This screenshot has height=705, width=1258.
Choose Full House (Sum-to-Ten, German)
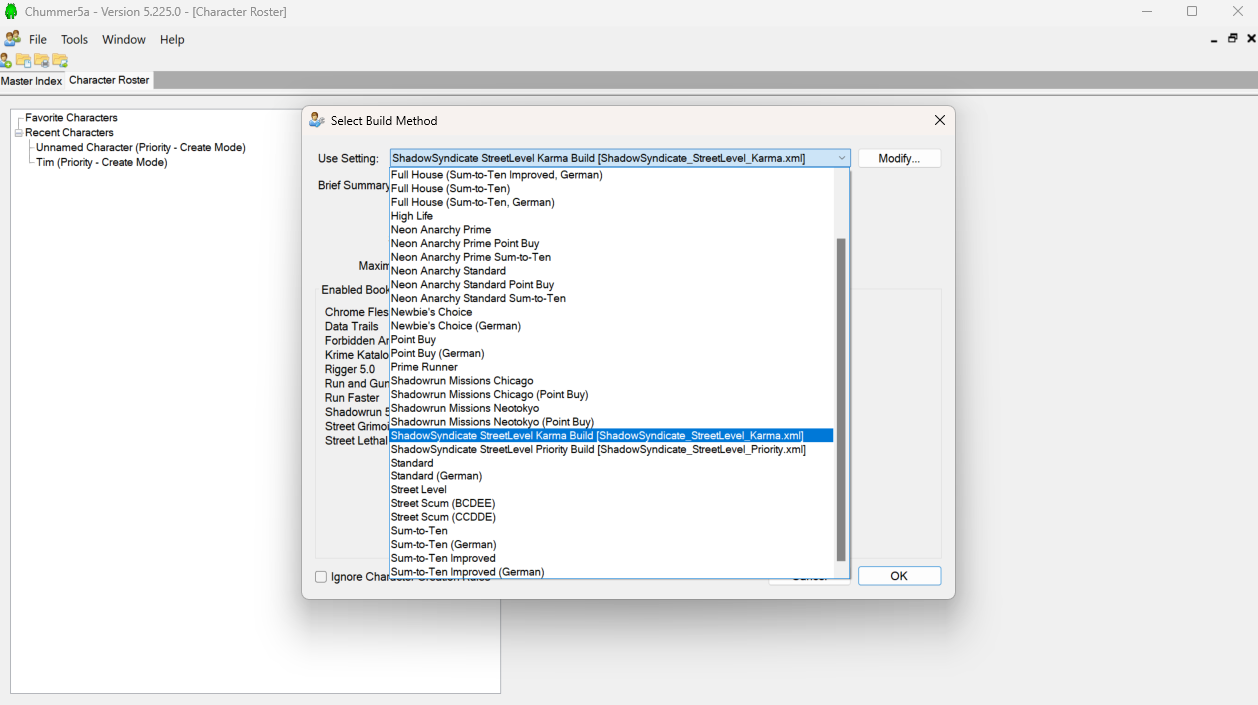pos(611,203)
